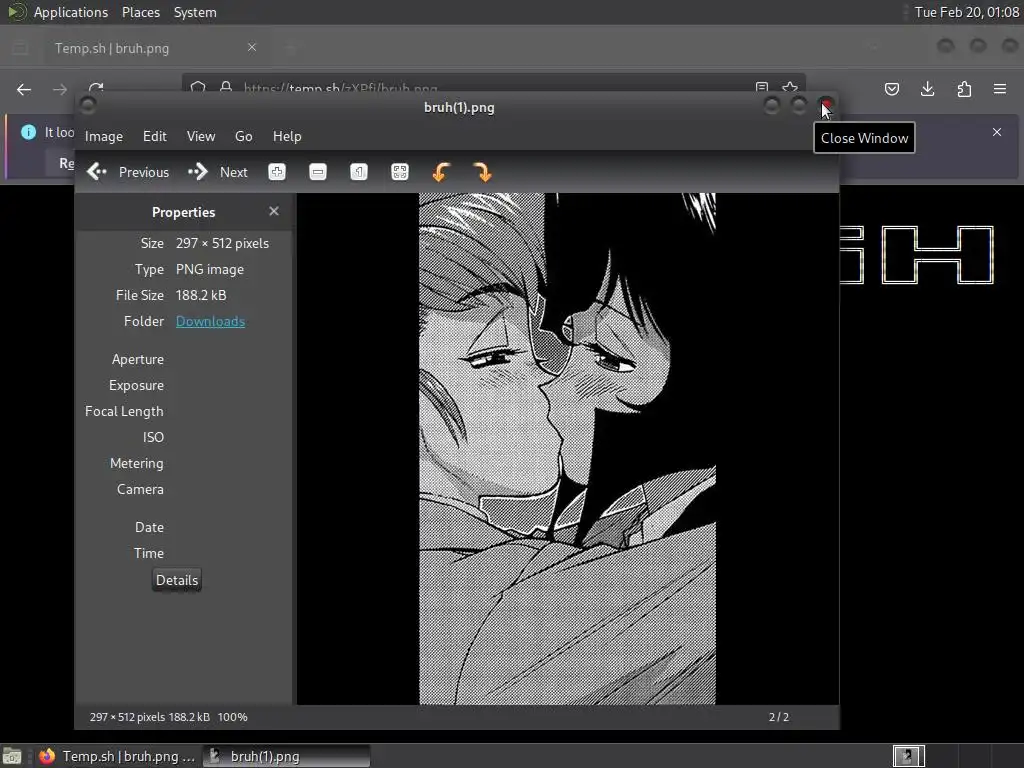Image resolution: width=1024 pixels, height=768 pixels.
Task: Click Firefox back arrow button
Action: 24,89
